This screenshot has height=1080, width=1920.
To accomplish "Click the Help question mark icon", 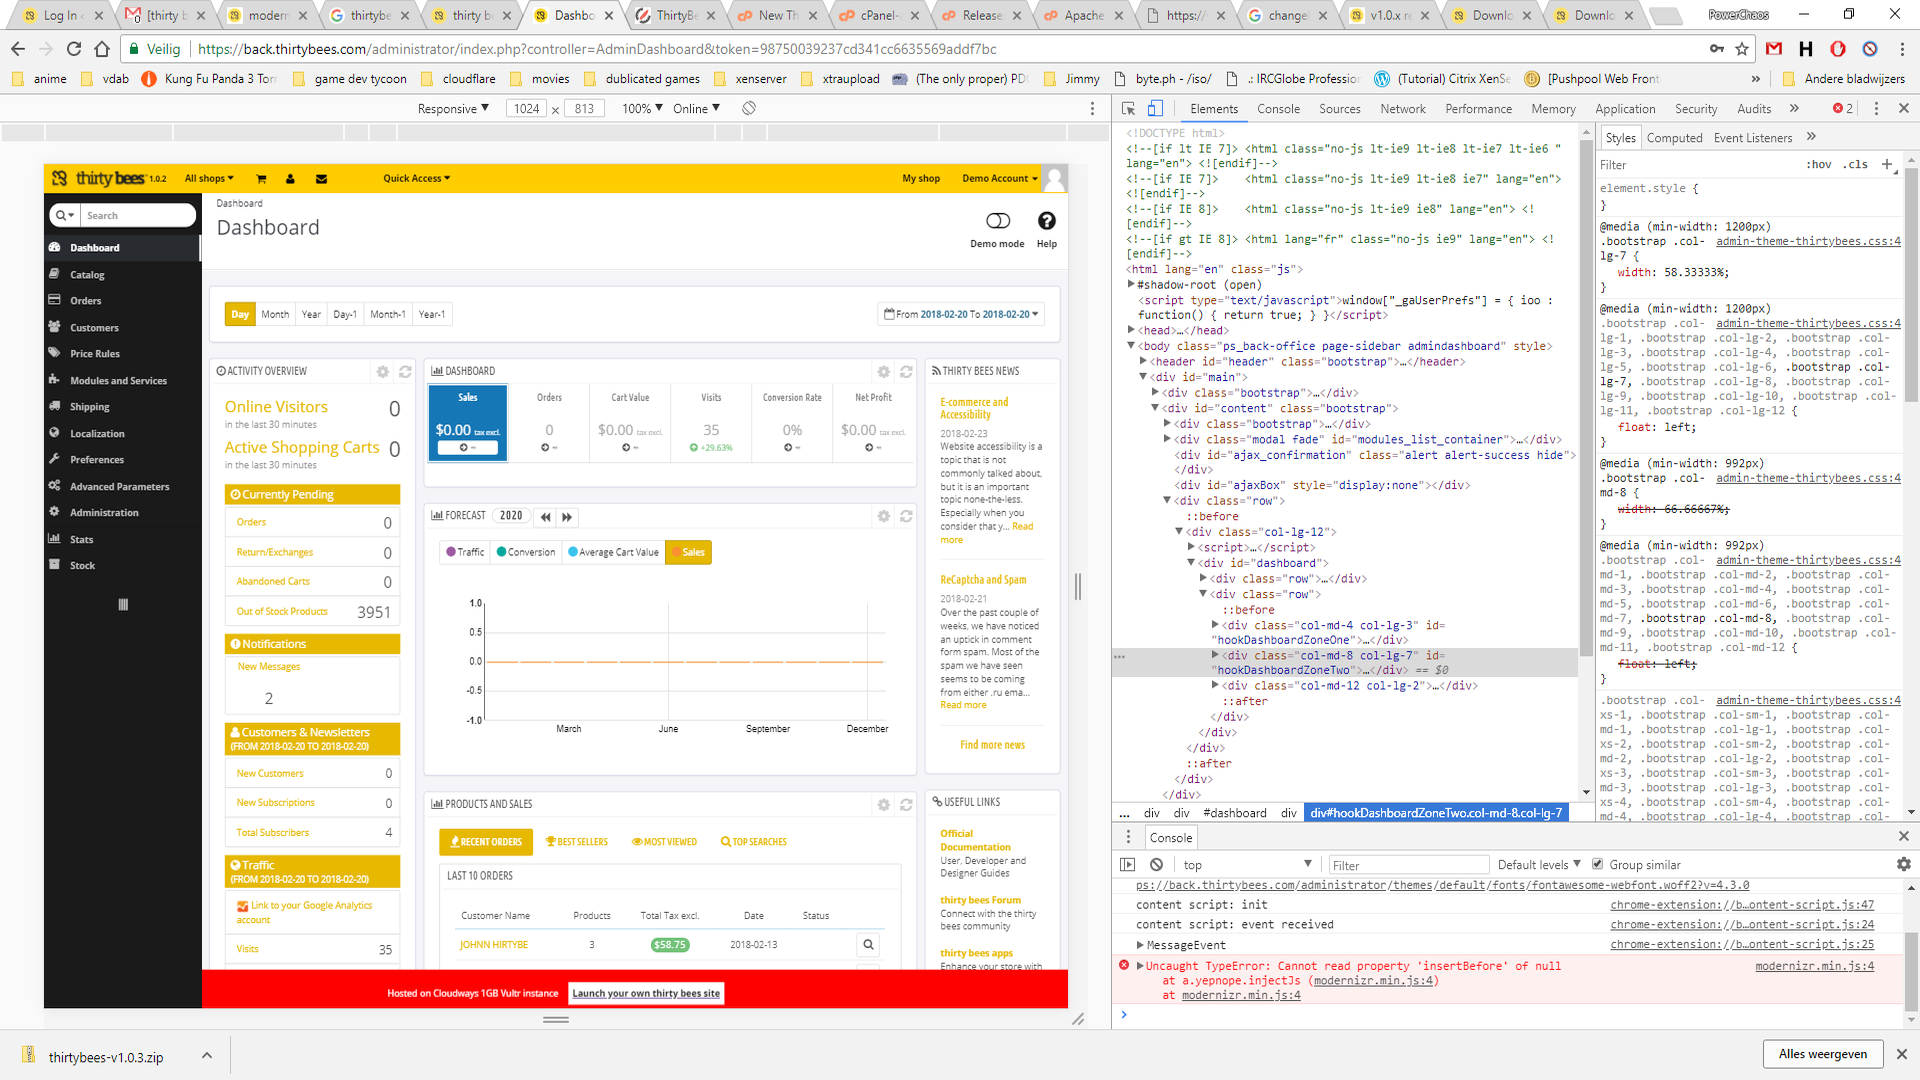I will pyautogui.click(x=1046, y=221).
